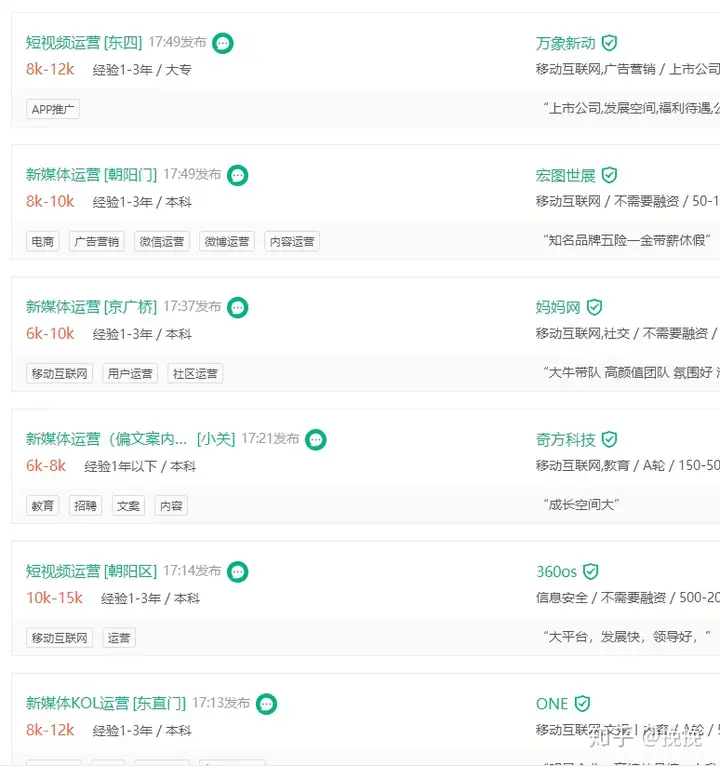Open chat icon for 新媒体运营 [京广桥] job
Viewport: 720px width, 766px height.
pos(238,308)
